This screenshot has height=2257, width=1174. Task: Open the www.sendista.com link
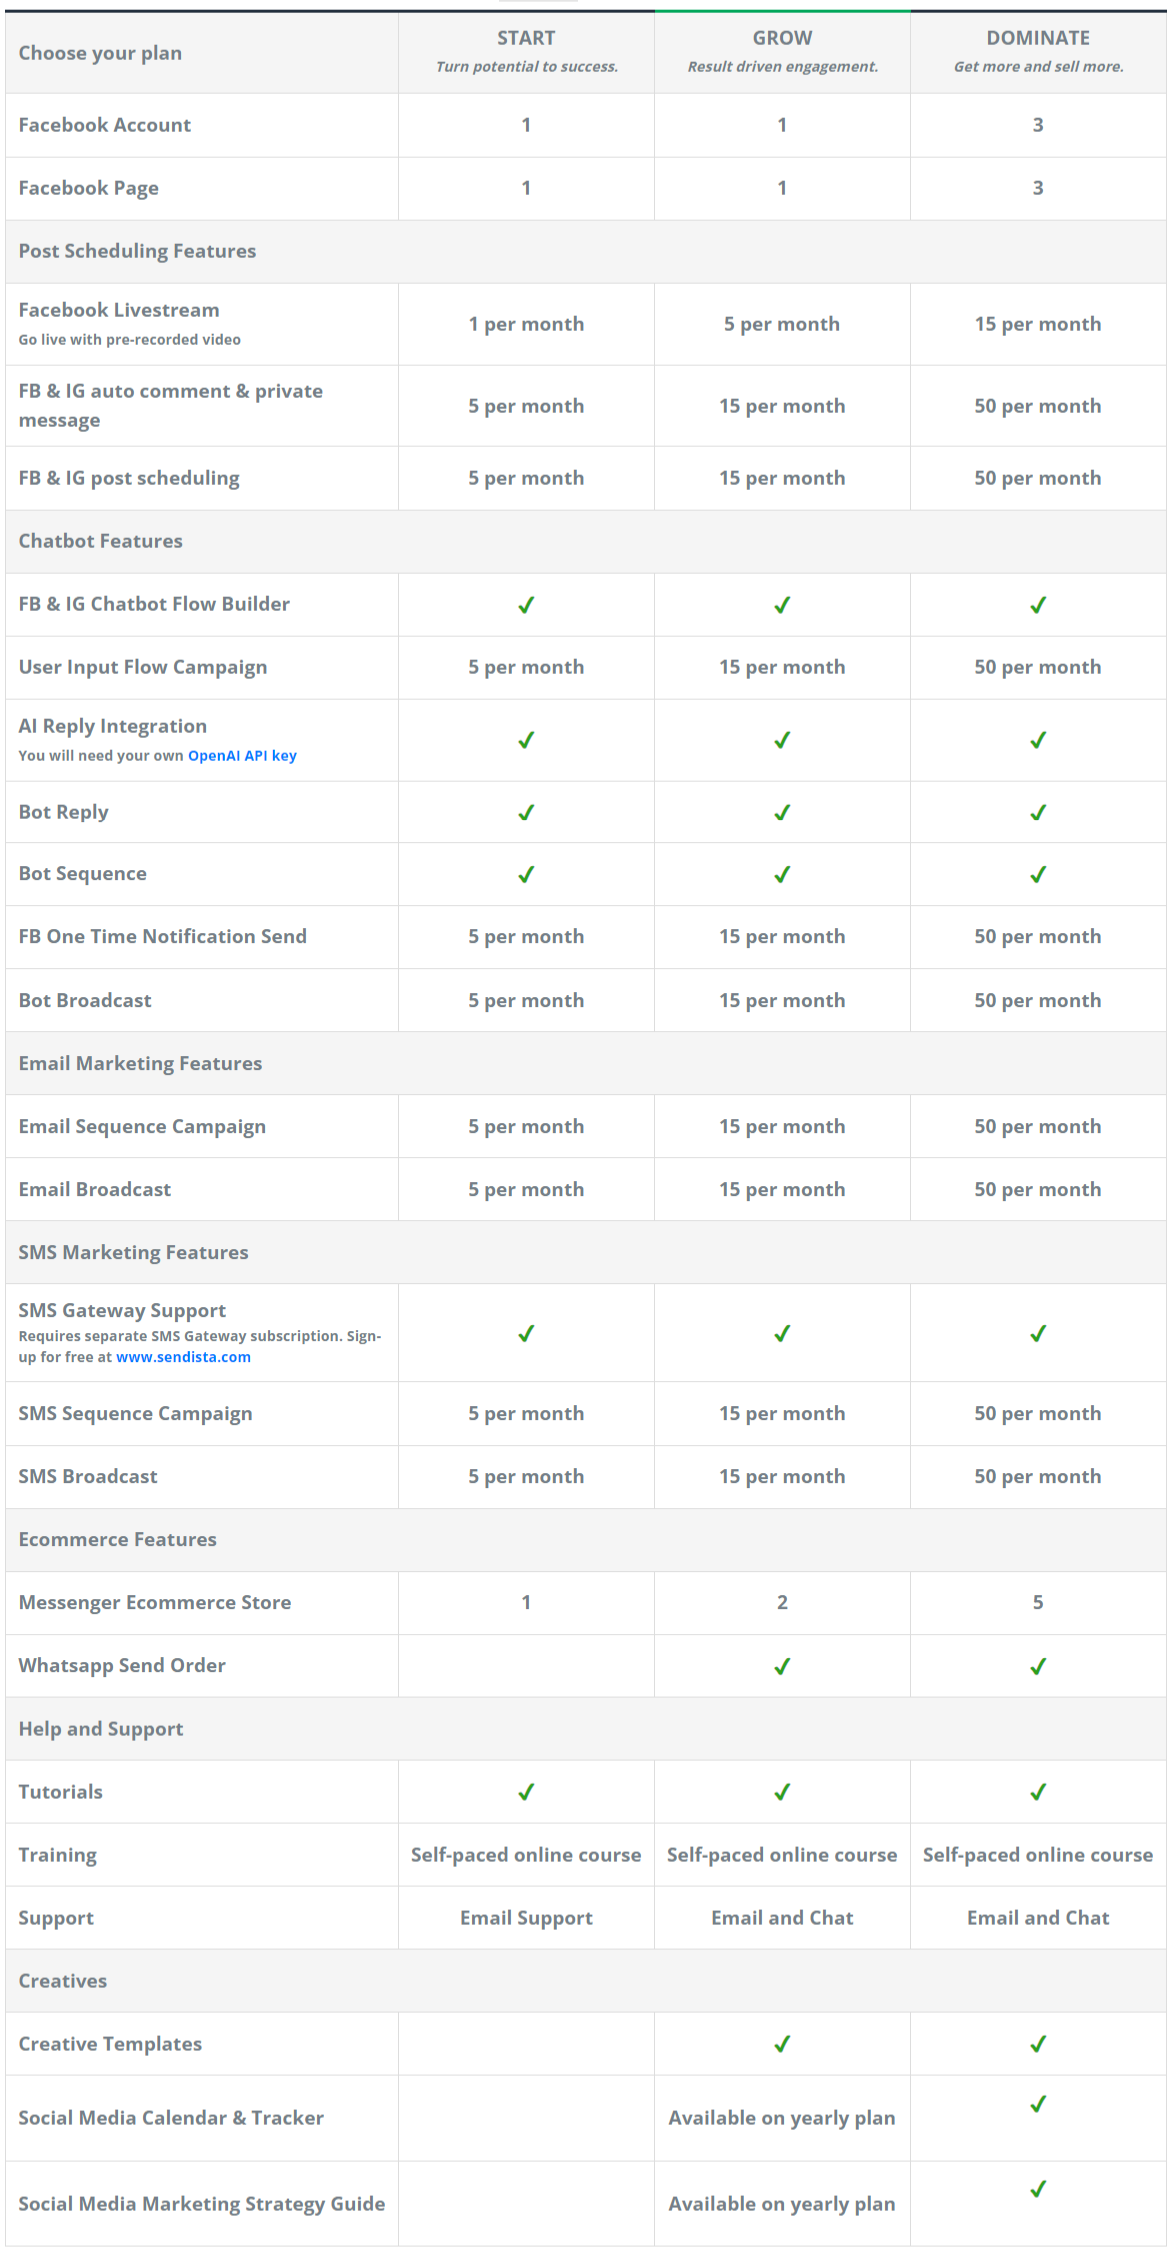tap(183, 1358)
